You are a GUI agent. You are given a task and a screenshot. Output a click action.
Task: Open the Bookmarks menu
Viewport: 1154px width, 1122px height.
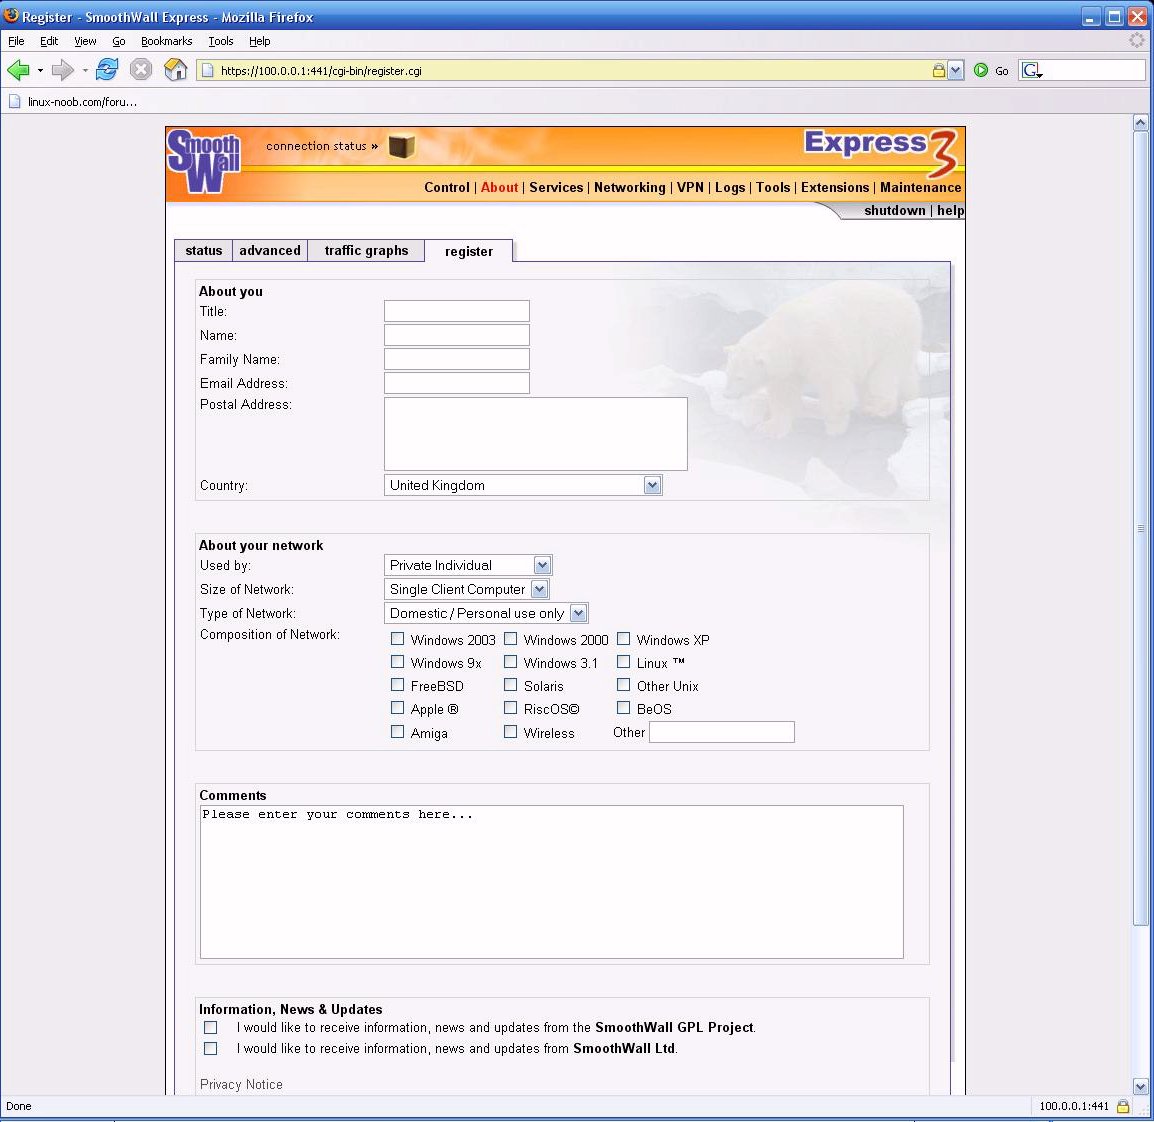point(166,41)
